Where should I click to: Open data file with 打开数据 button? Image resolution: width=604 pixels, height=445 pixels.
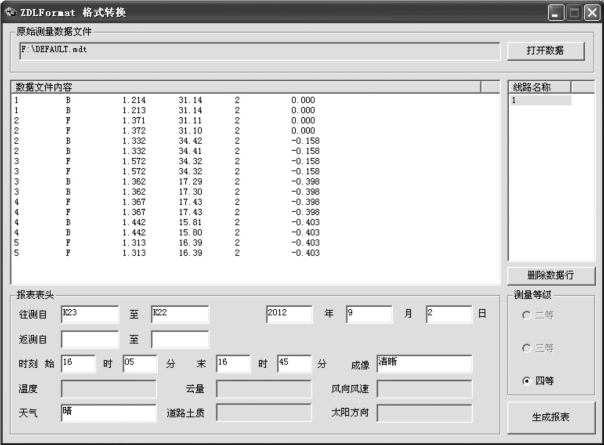point(545,51)
